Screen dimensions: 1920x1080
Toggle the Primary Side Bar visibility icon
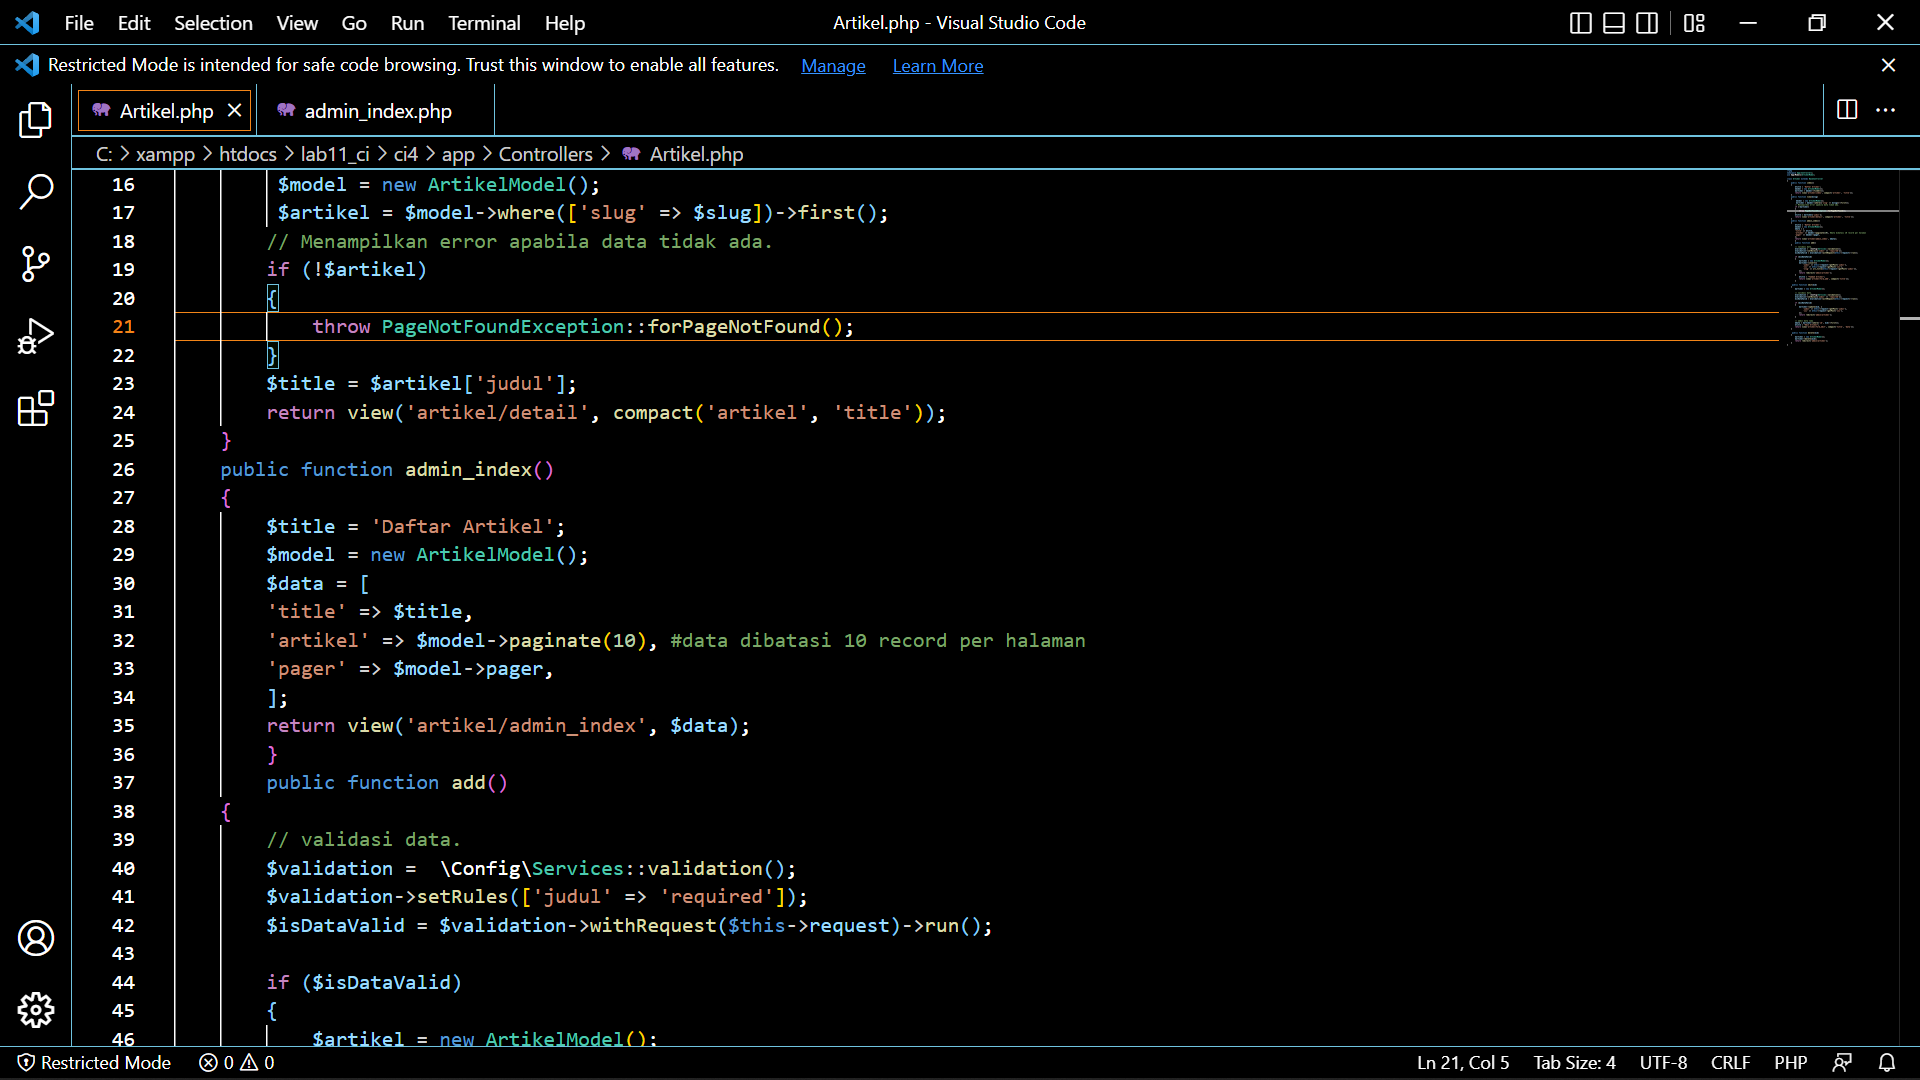pos(1580,22)
